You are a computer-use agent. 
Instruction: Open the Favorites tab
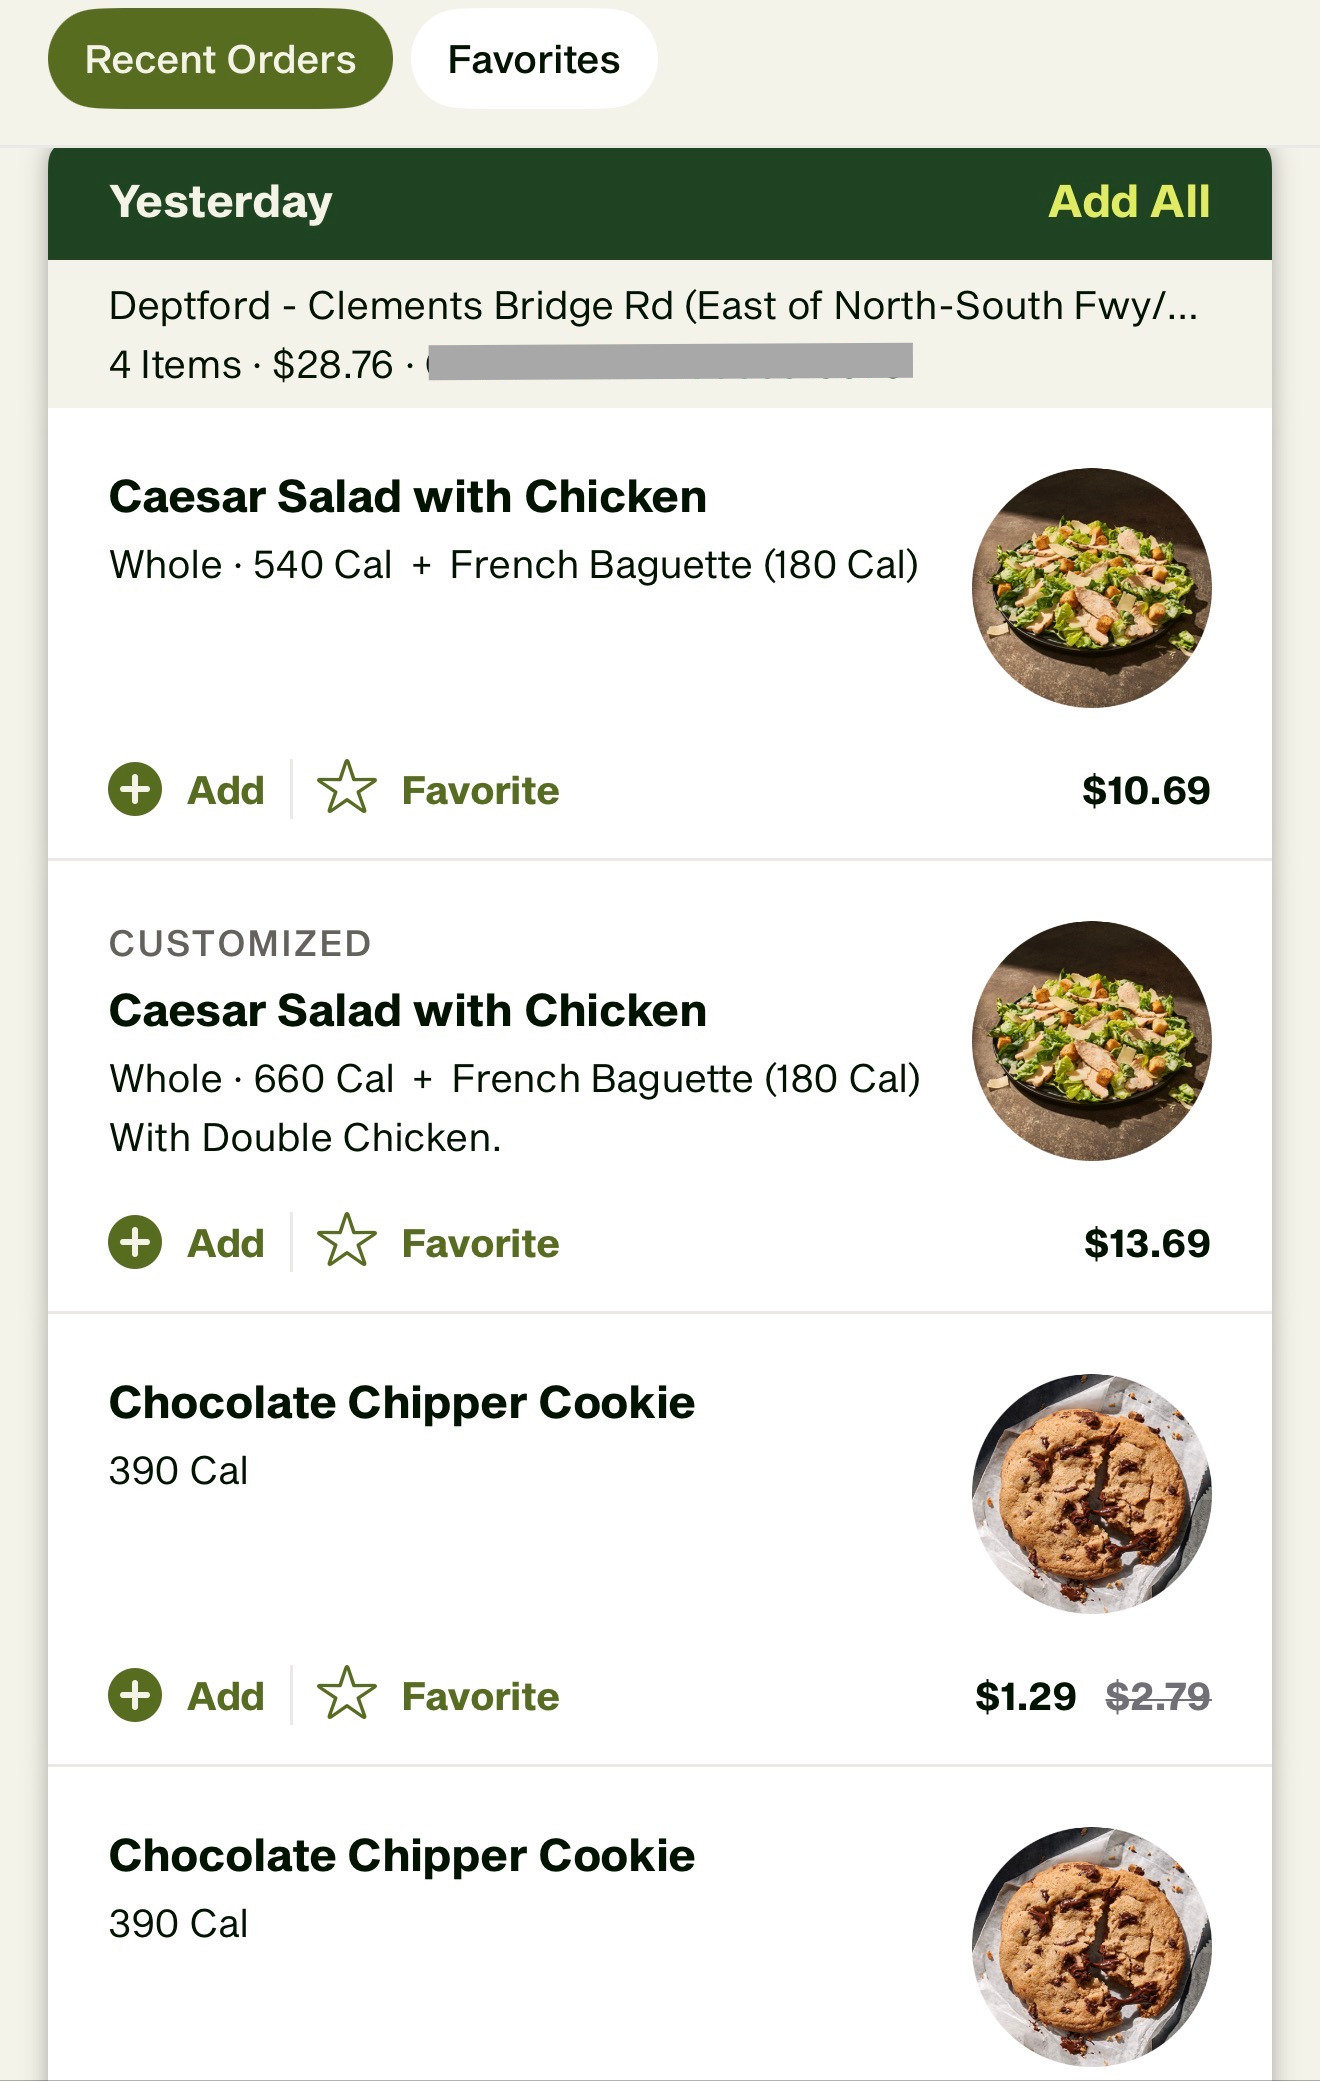click(534, 59)
